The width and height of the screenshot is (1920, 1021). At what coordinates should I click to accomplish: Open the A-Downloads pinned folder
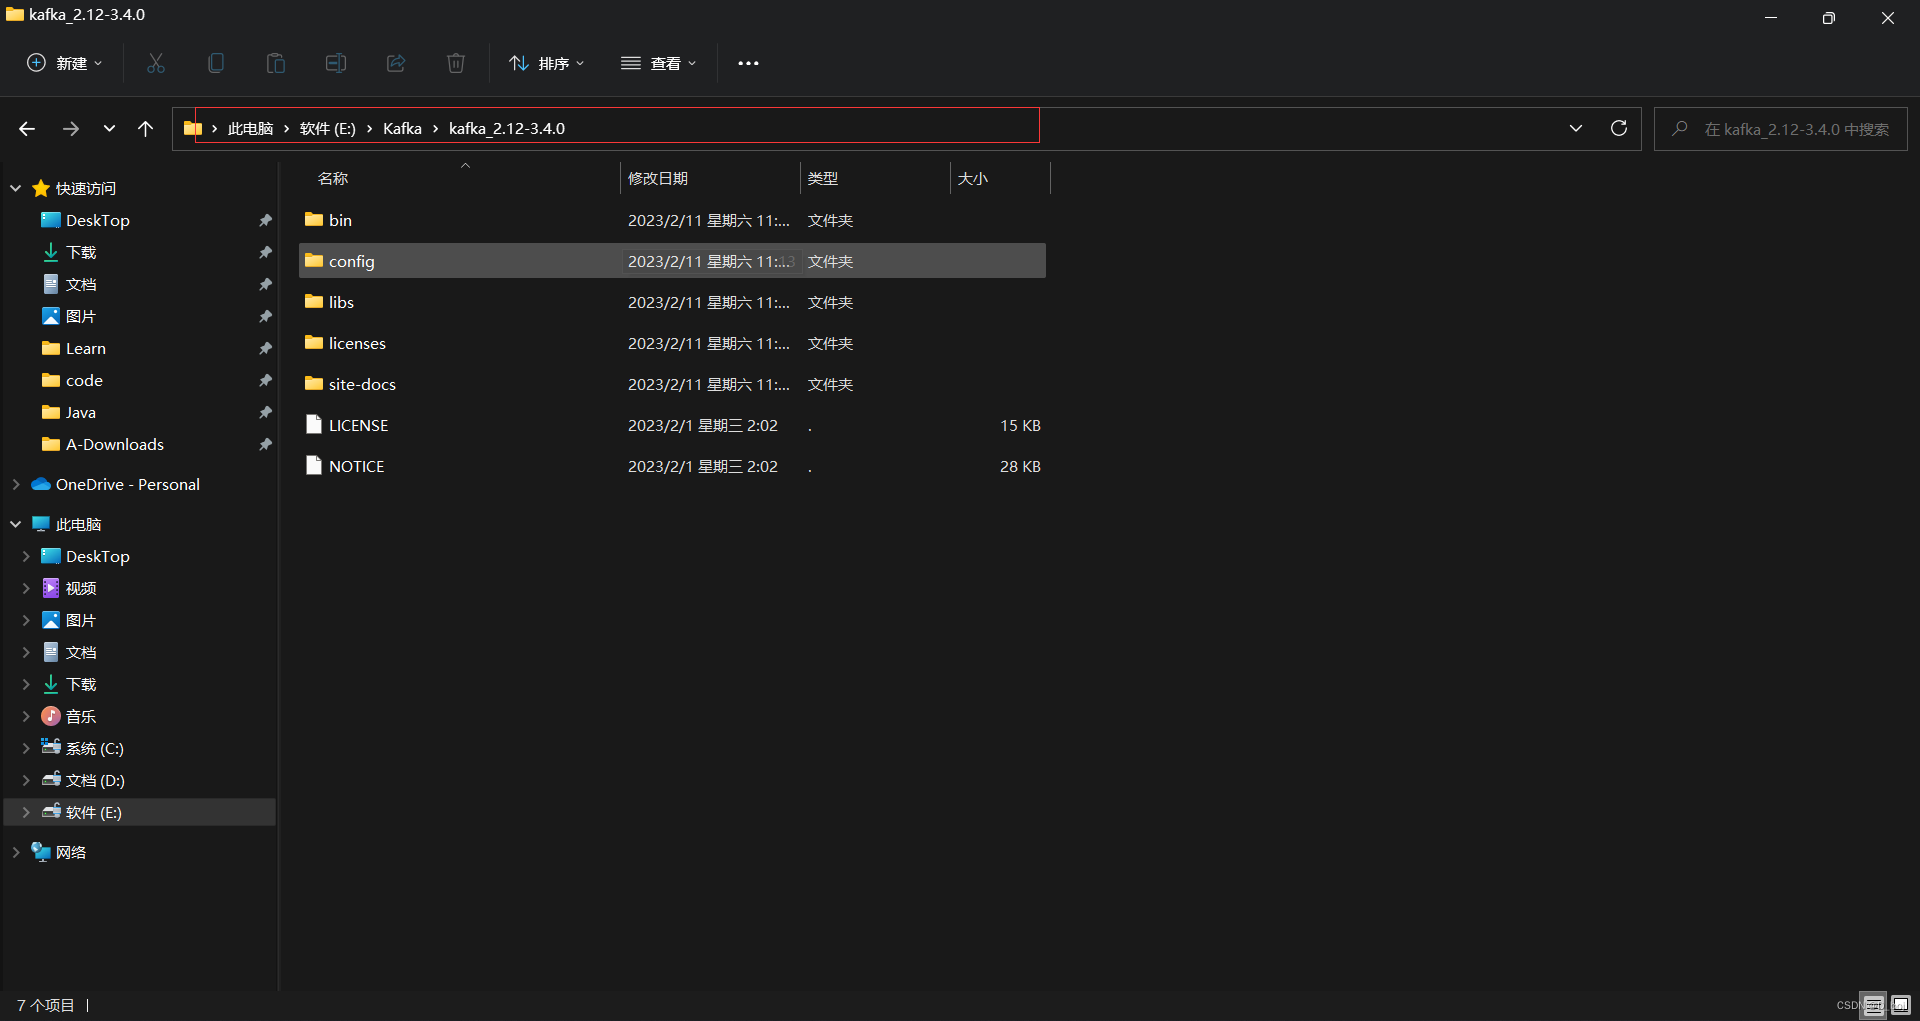[114, 444]
